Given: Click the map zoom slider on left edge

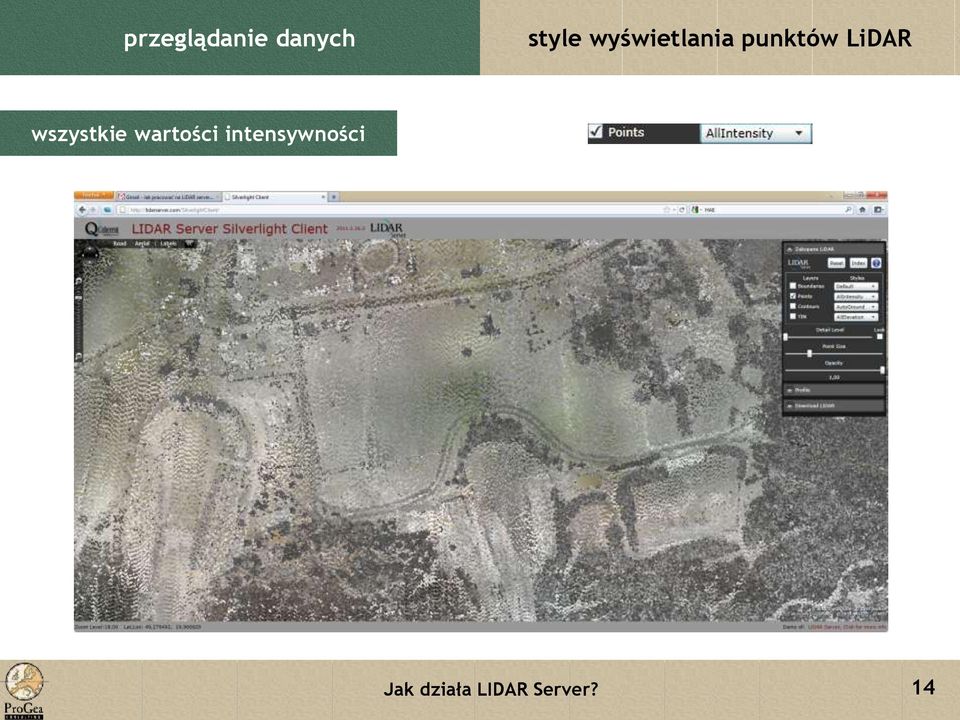Looking at the screenshot, I should (x=78, y=318).
